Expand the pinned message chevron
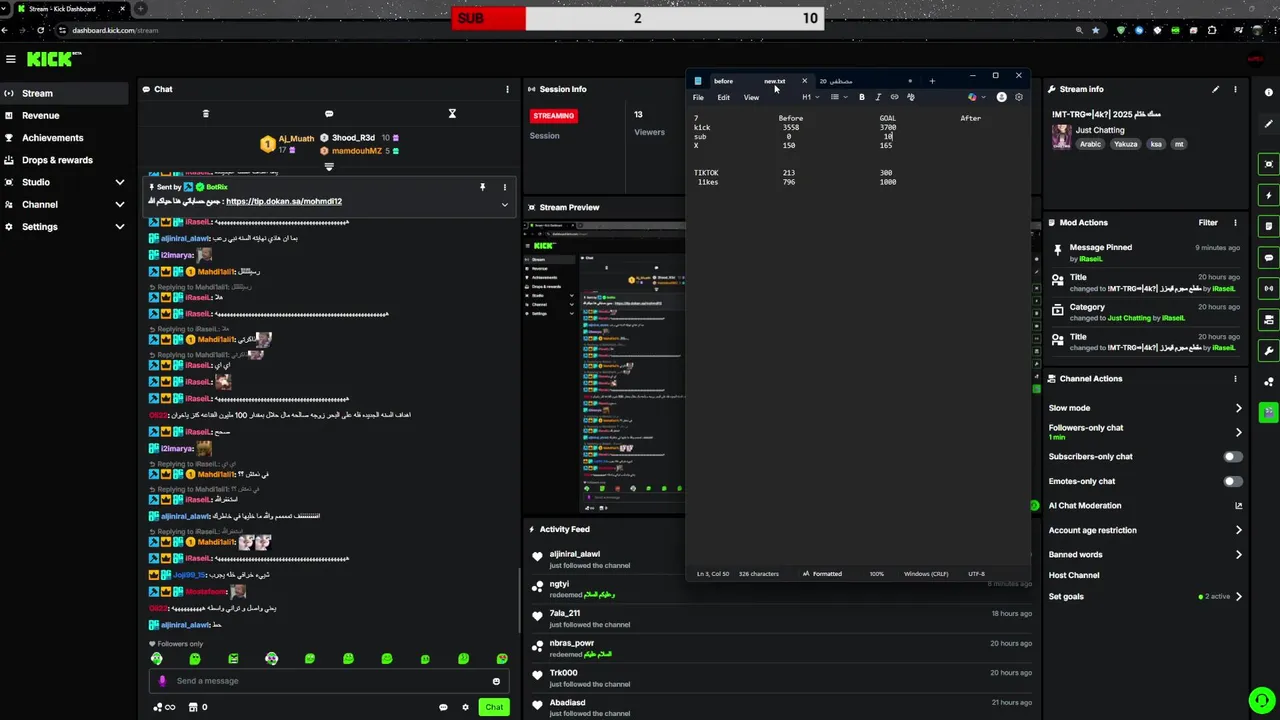The height and width of the screenshot is (720, 1280). (504, 205)
